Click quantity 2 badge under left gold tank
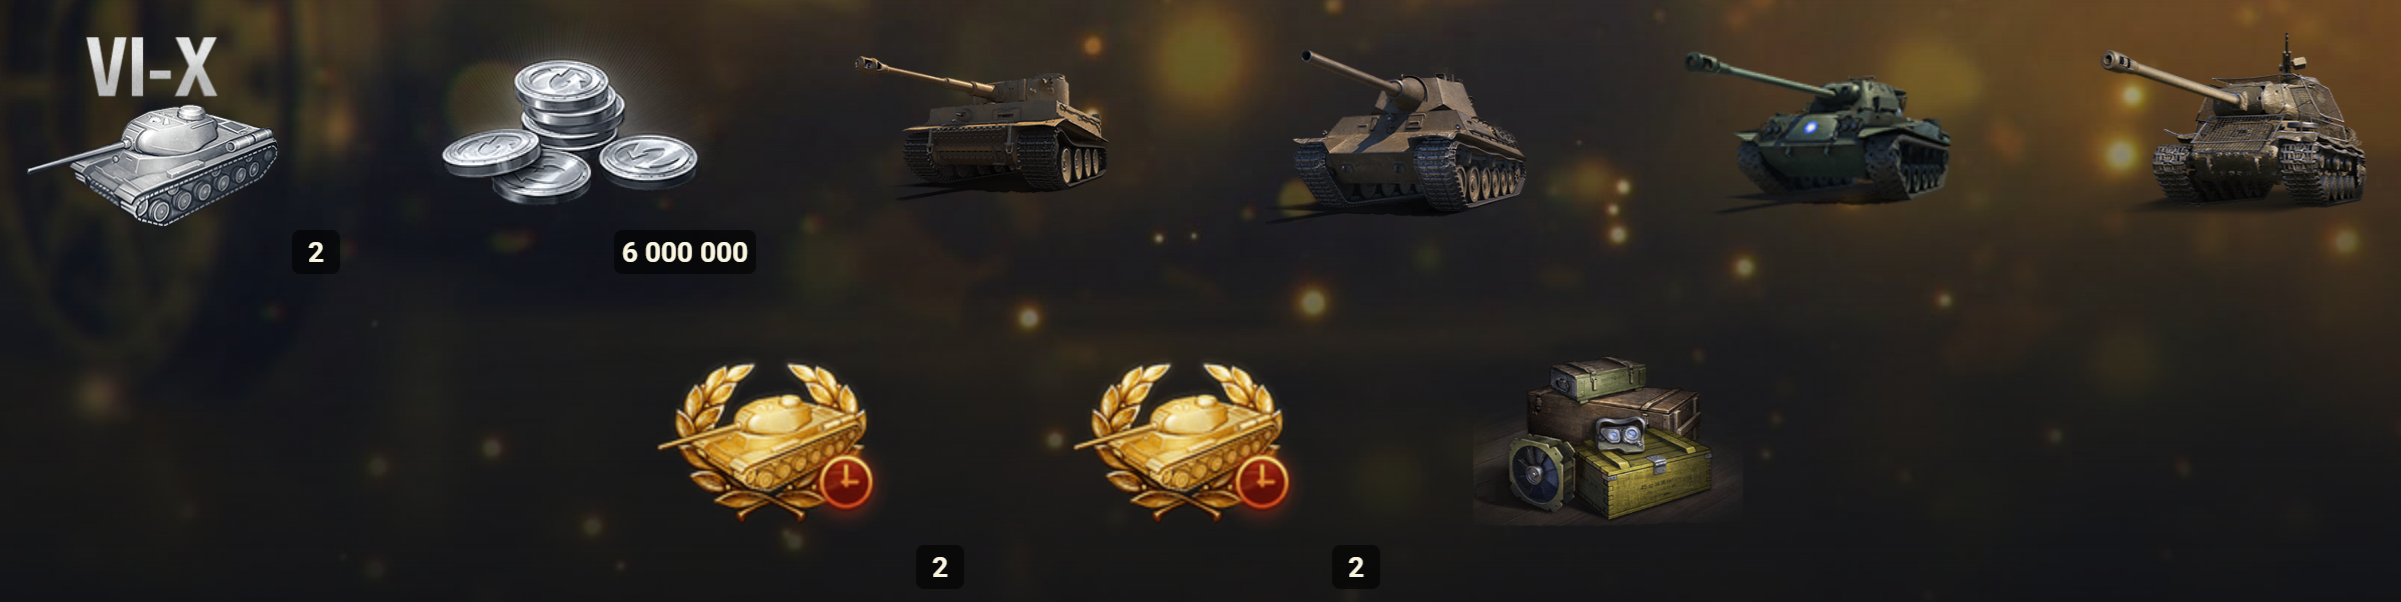Image resolution: width=2401 pixels, height=602 pixels. pos(940,567)
